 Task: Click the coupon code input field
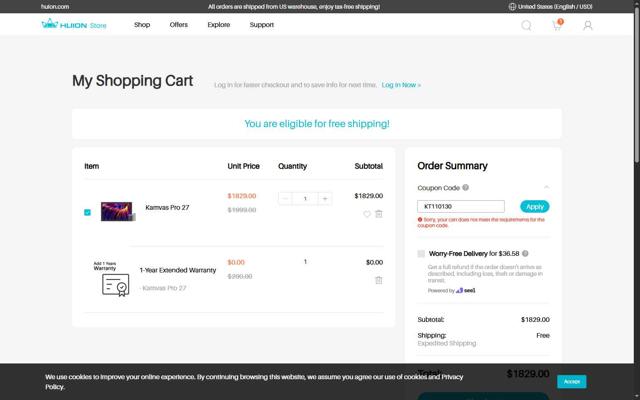tap(461, 207)
